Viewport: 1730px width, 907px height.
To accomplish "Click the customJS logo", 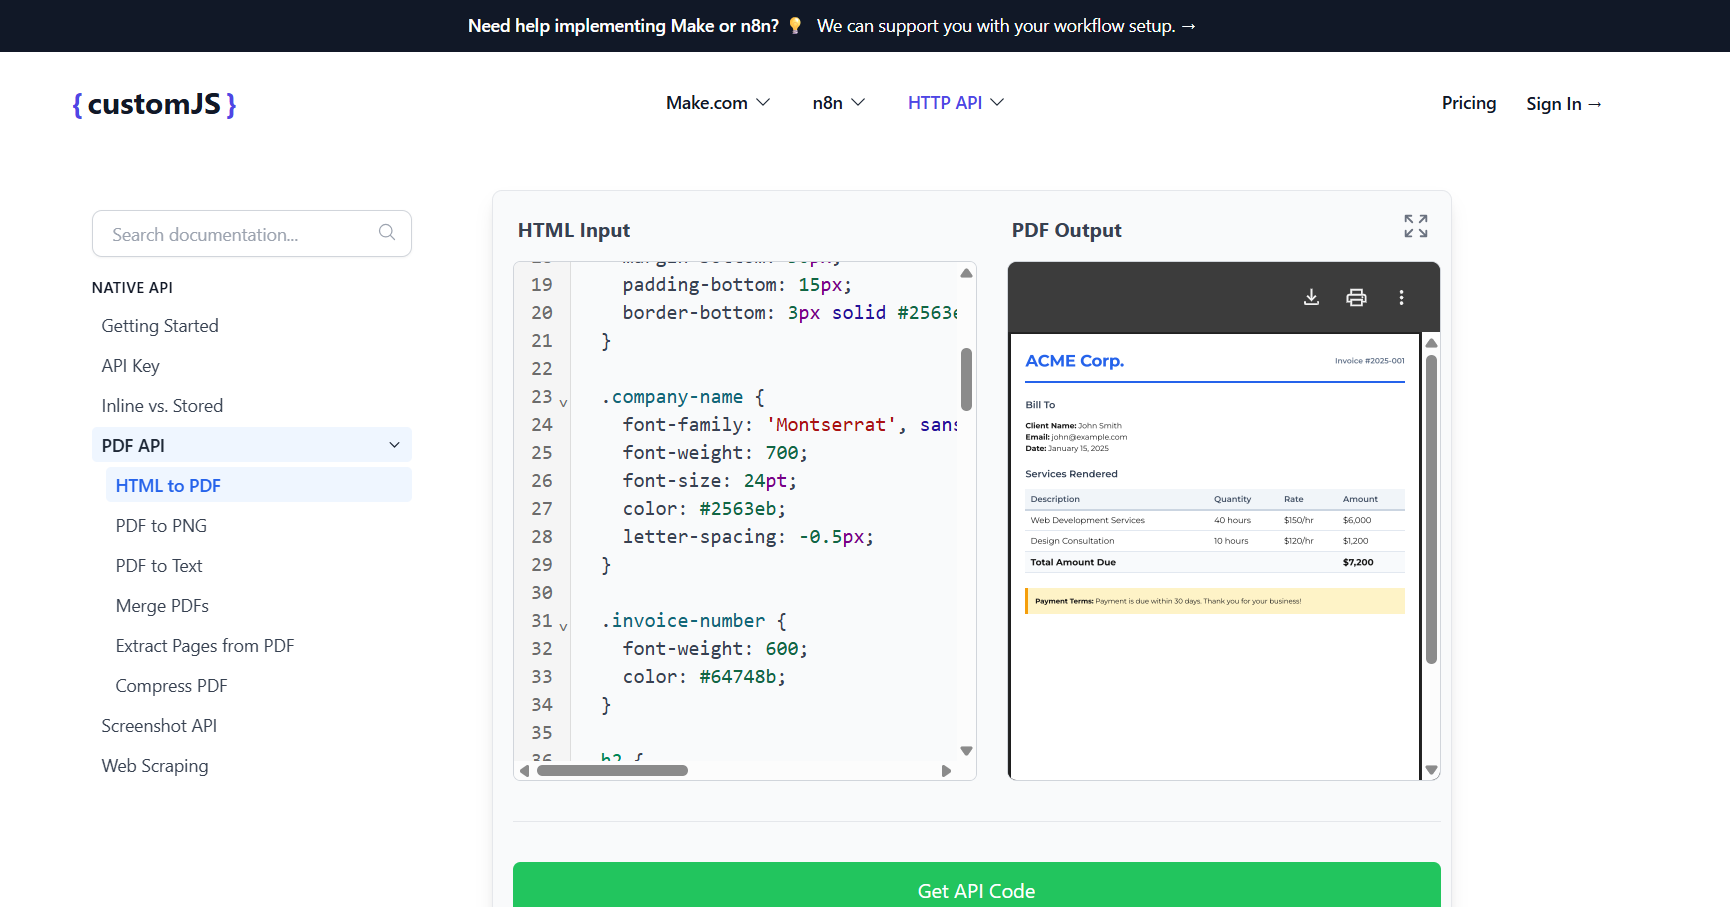I will pos(154,104).
